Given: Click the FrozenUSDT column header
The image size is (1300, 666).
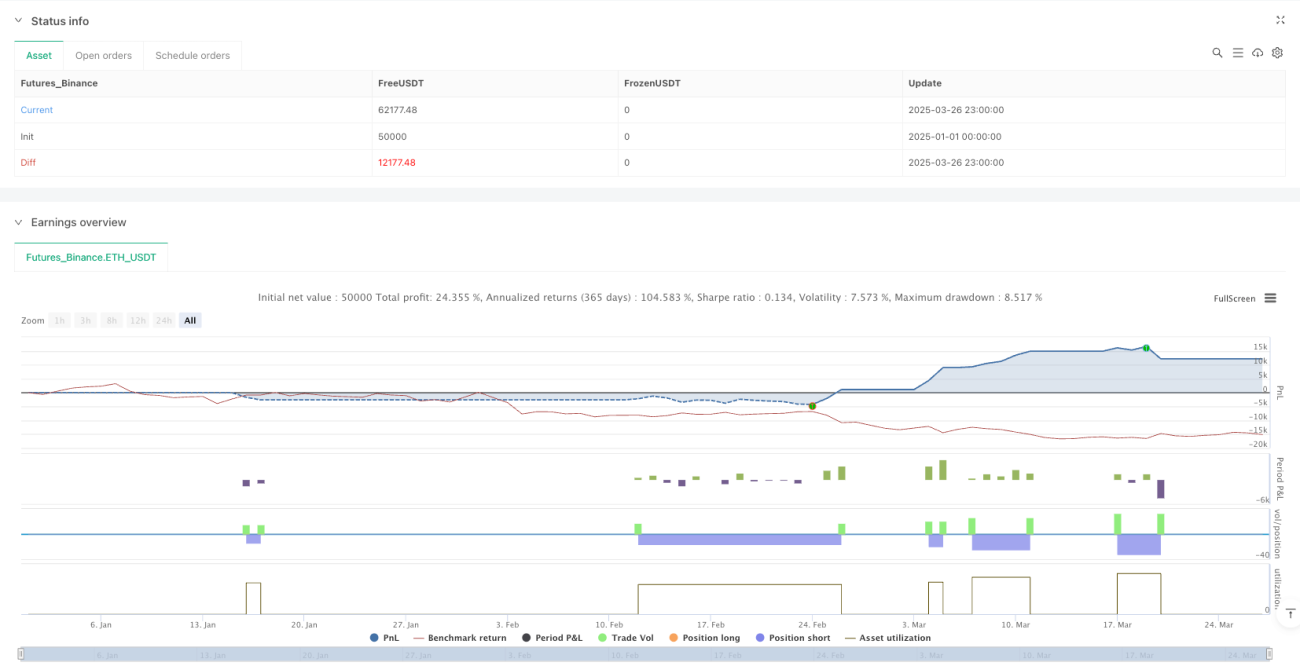Looking at the screenshot, I should pos(652,83).
